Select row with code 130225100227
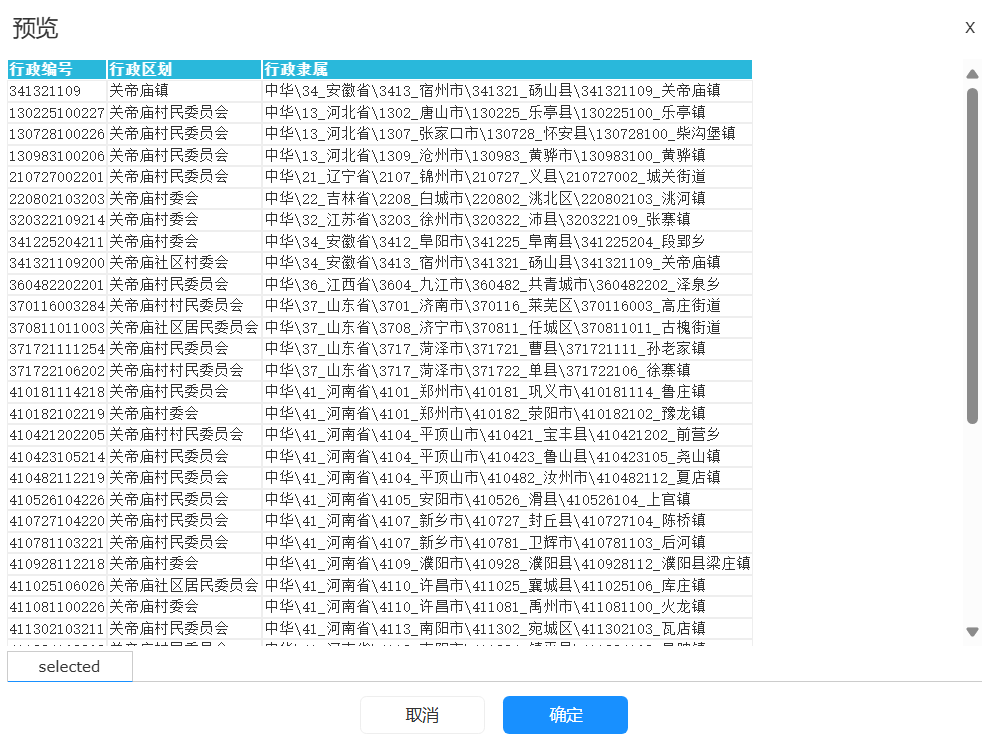Viewport: 988px width, 744px height. click(x=56, y=112)
